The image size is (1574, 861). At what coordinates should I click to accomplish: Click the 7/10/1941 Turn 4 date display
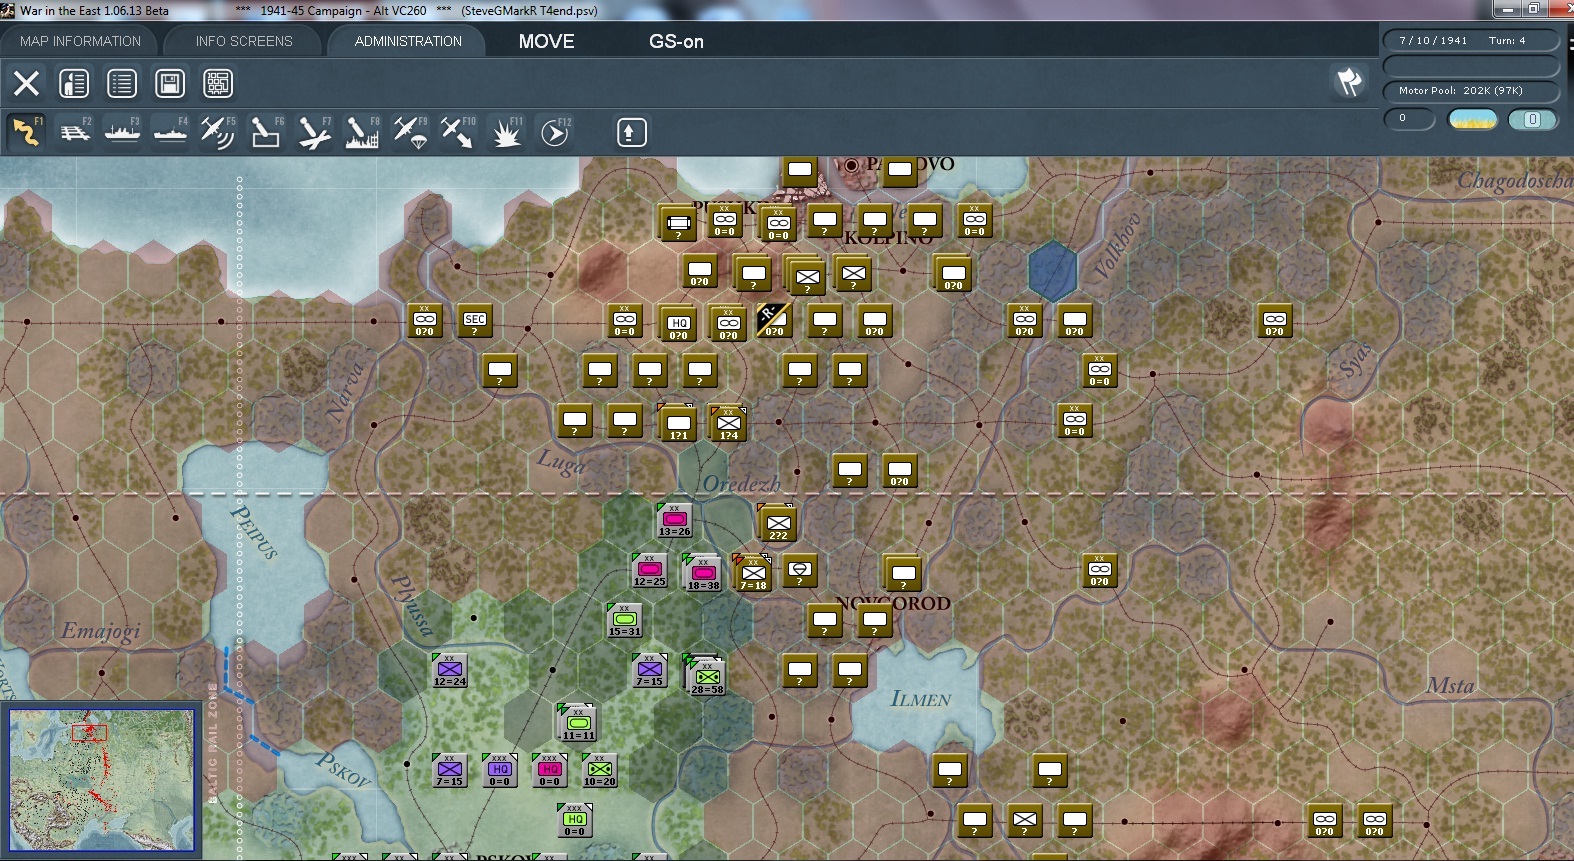point(1470,41)
